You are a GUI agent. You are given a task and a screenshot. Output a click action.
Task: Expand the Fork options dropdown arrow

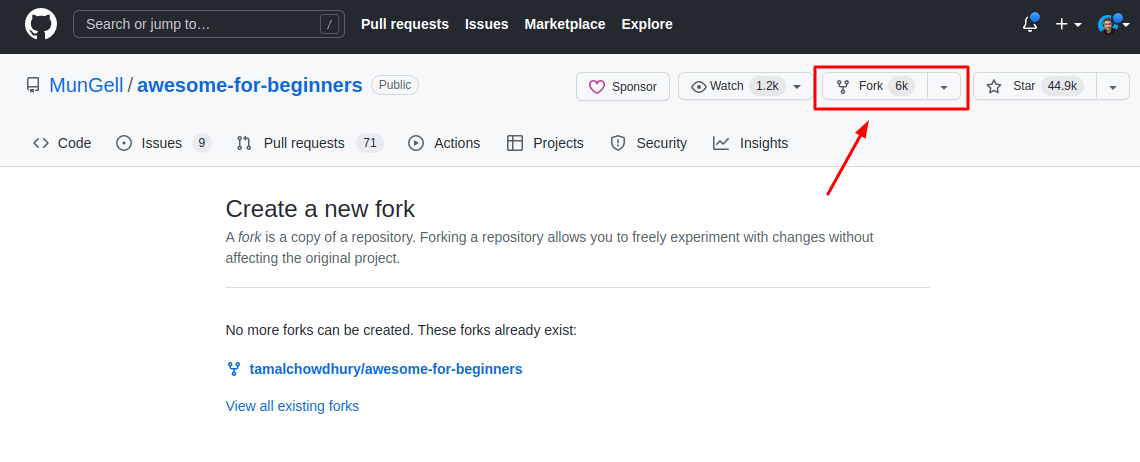944,87
